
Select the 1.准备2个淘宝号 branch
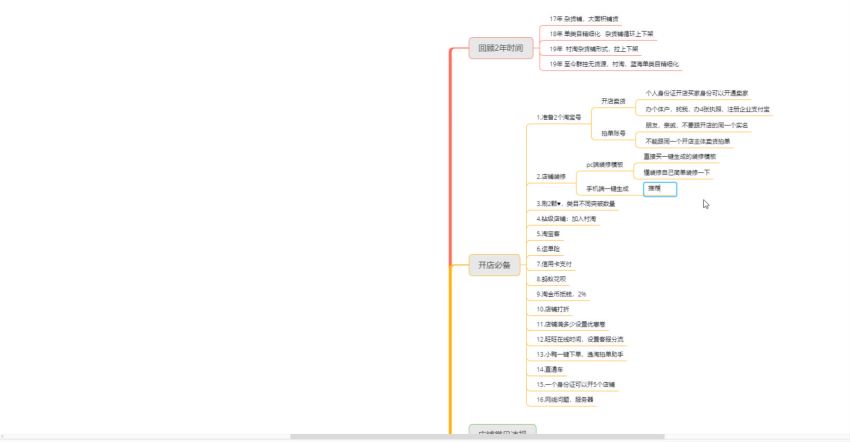click(559, 117)
